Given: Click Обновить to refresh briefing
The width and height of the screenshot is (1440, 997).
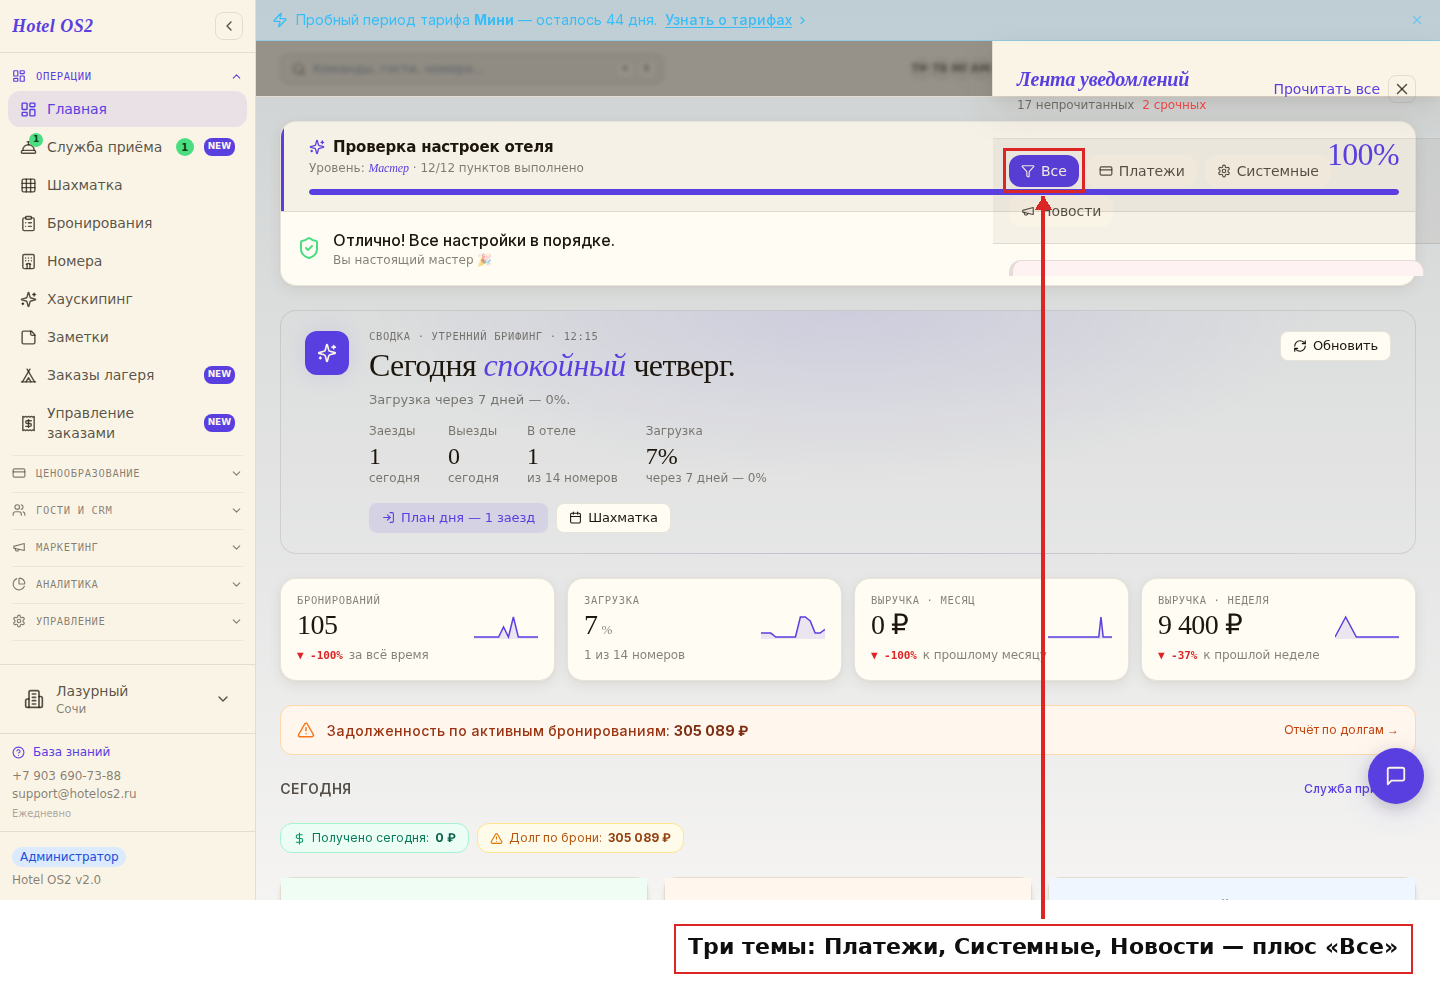Looking at the screenshot, I should pos(1335,346).
